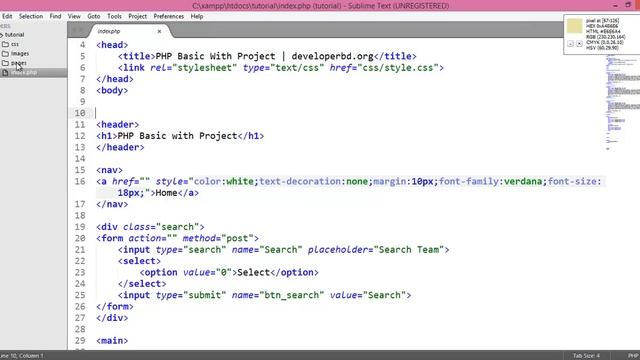Click the HSV value line in popup

coord(602,48)
